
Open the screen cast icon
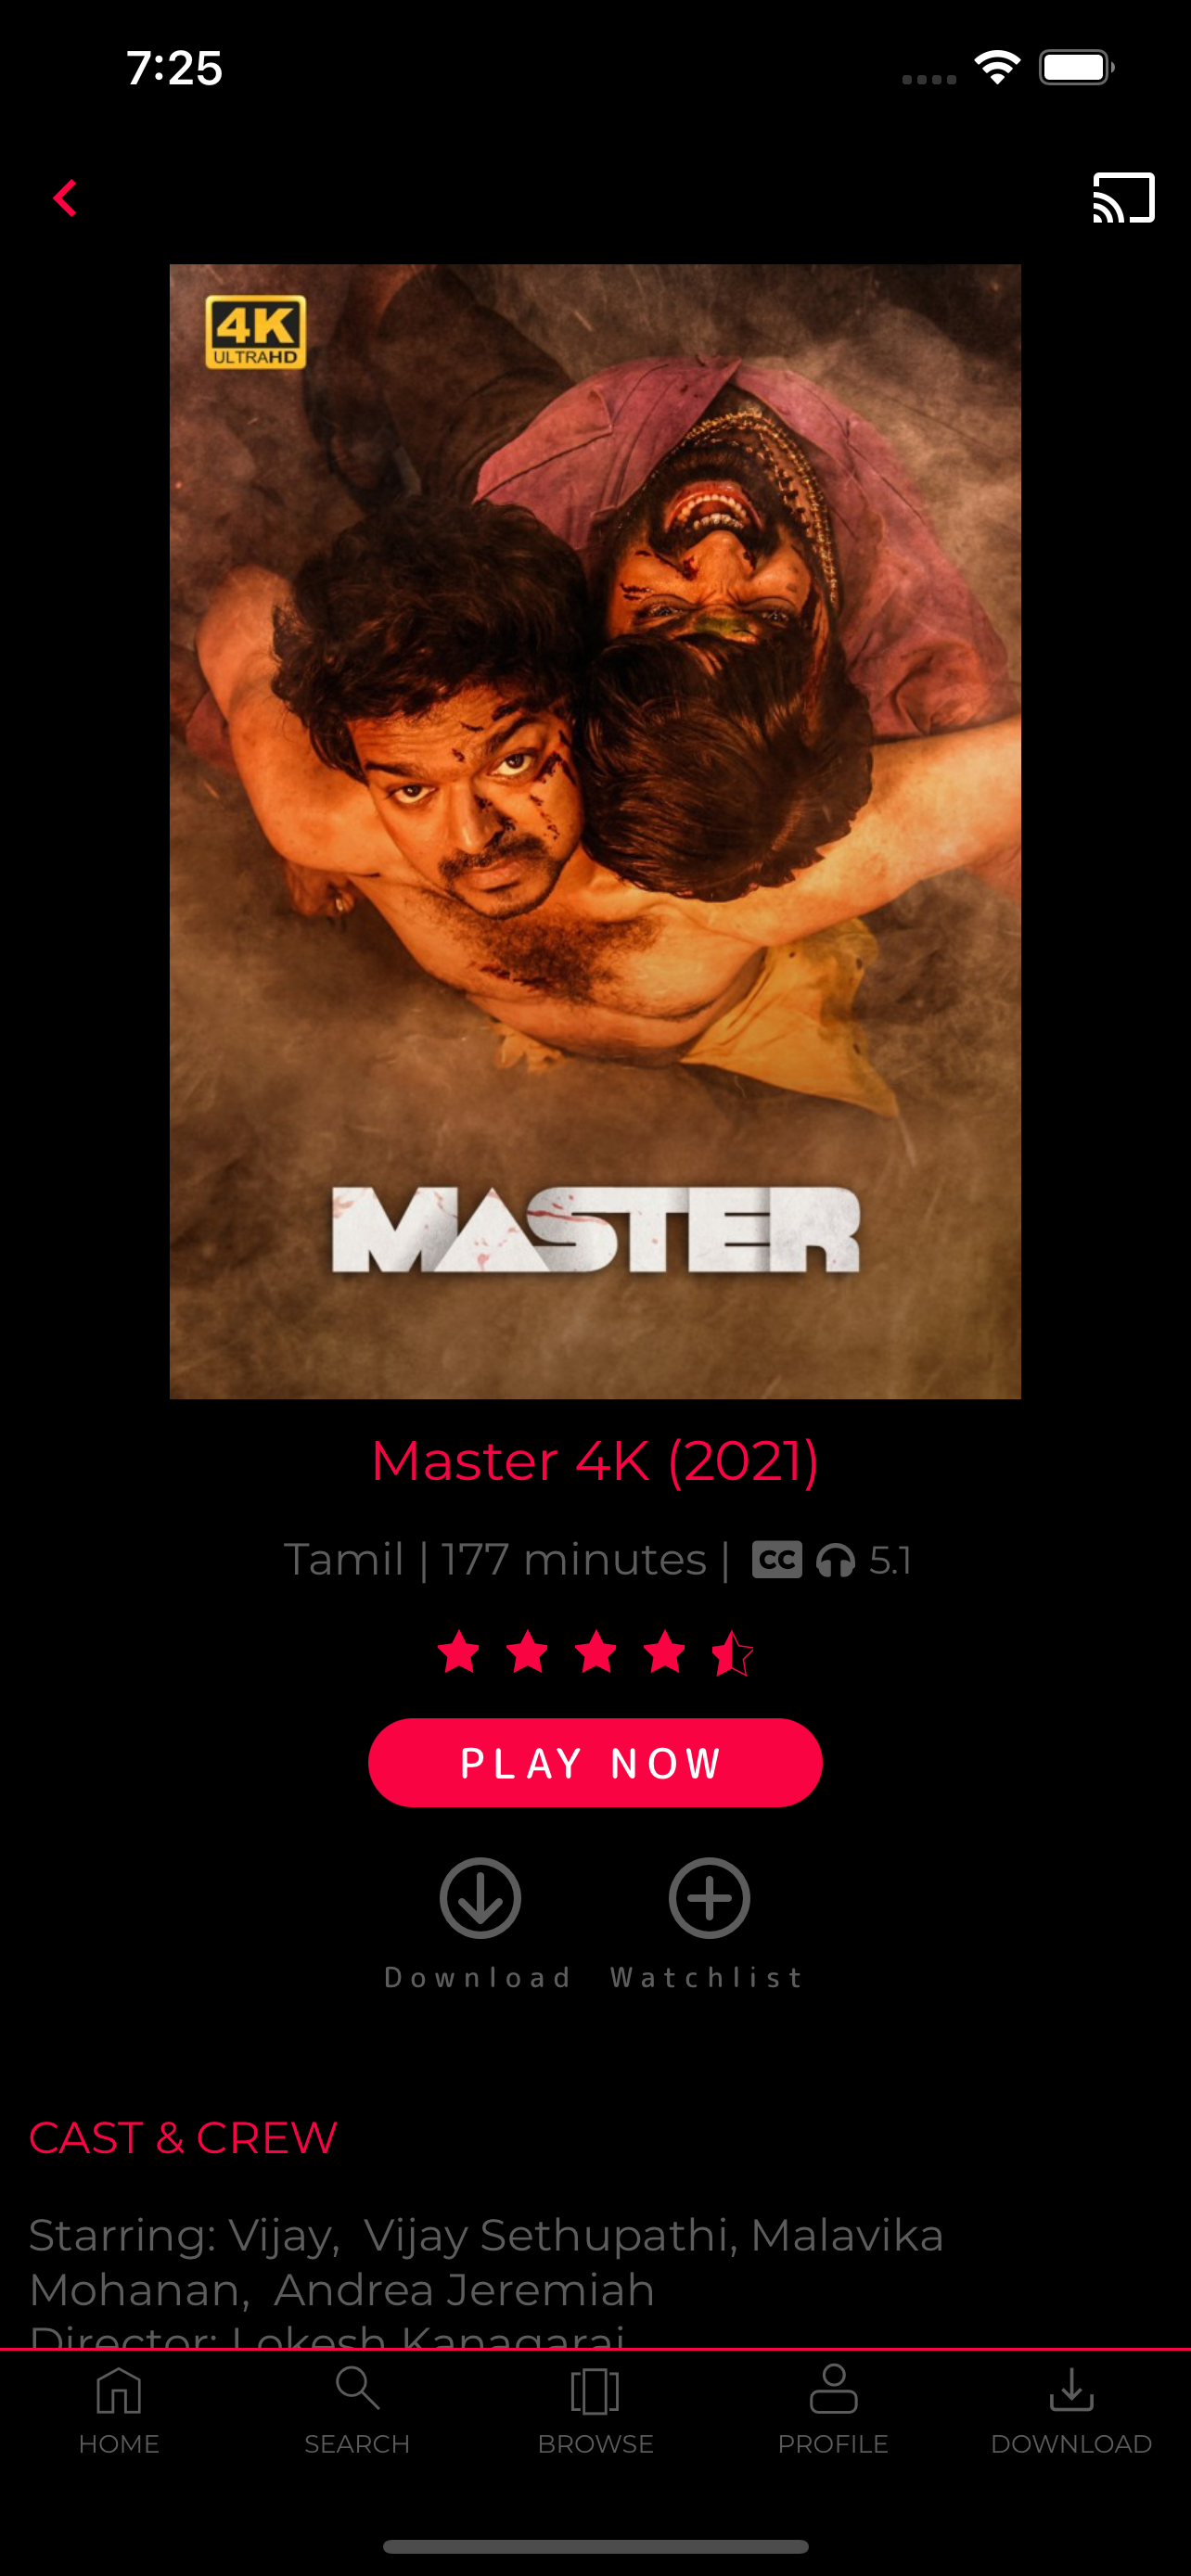[x=1123, y=197]
